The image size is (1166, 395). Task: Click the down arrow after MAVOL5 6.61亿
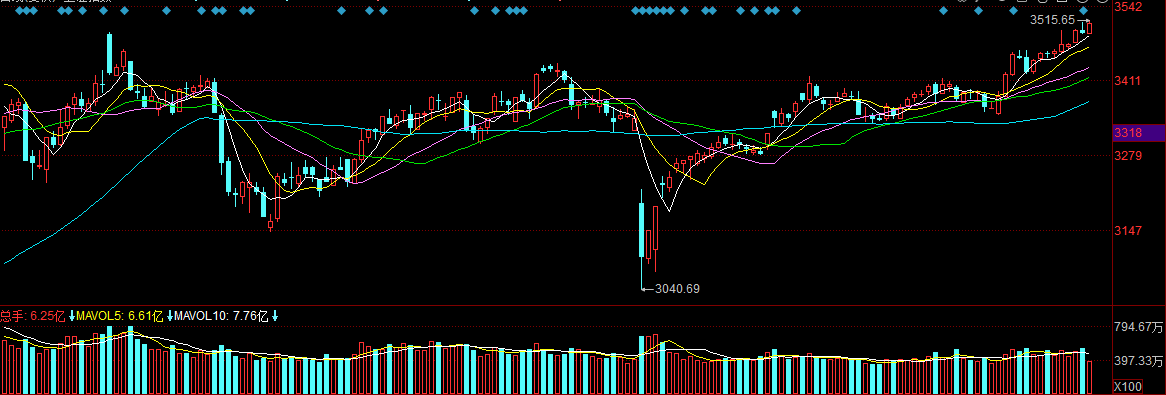[170, 316]
